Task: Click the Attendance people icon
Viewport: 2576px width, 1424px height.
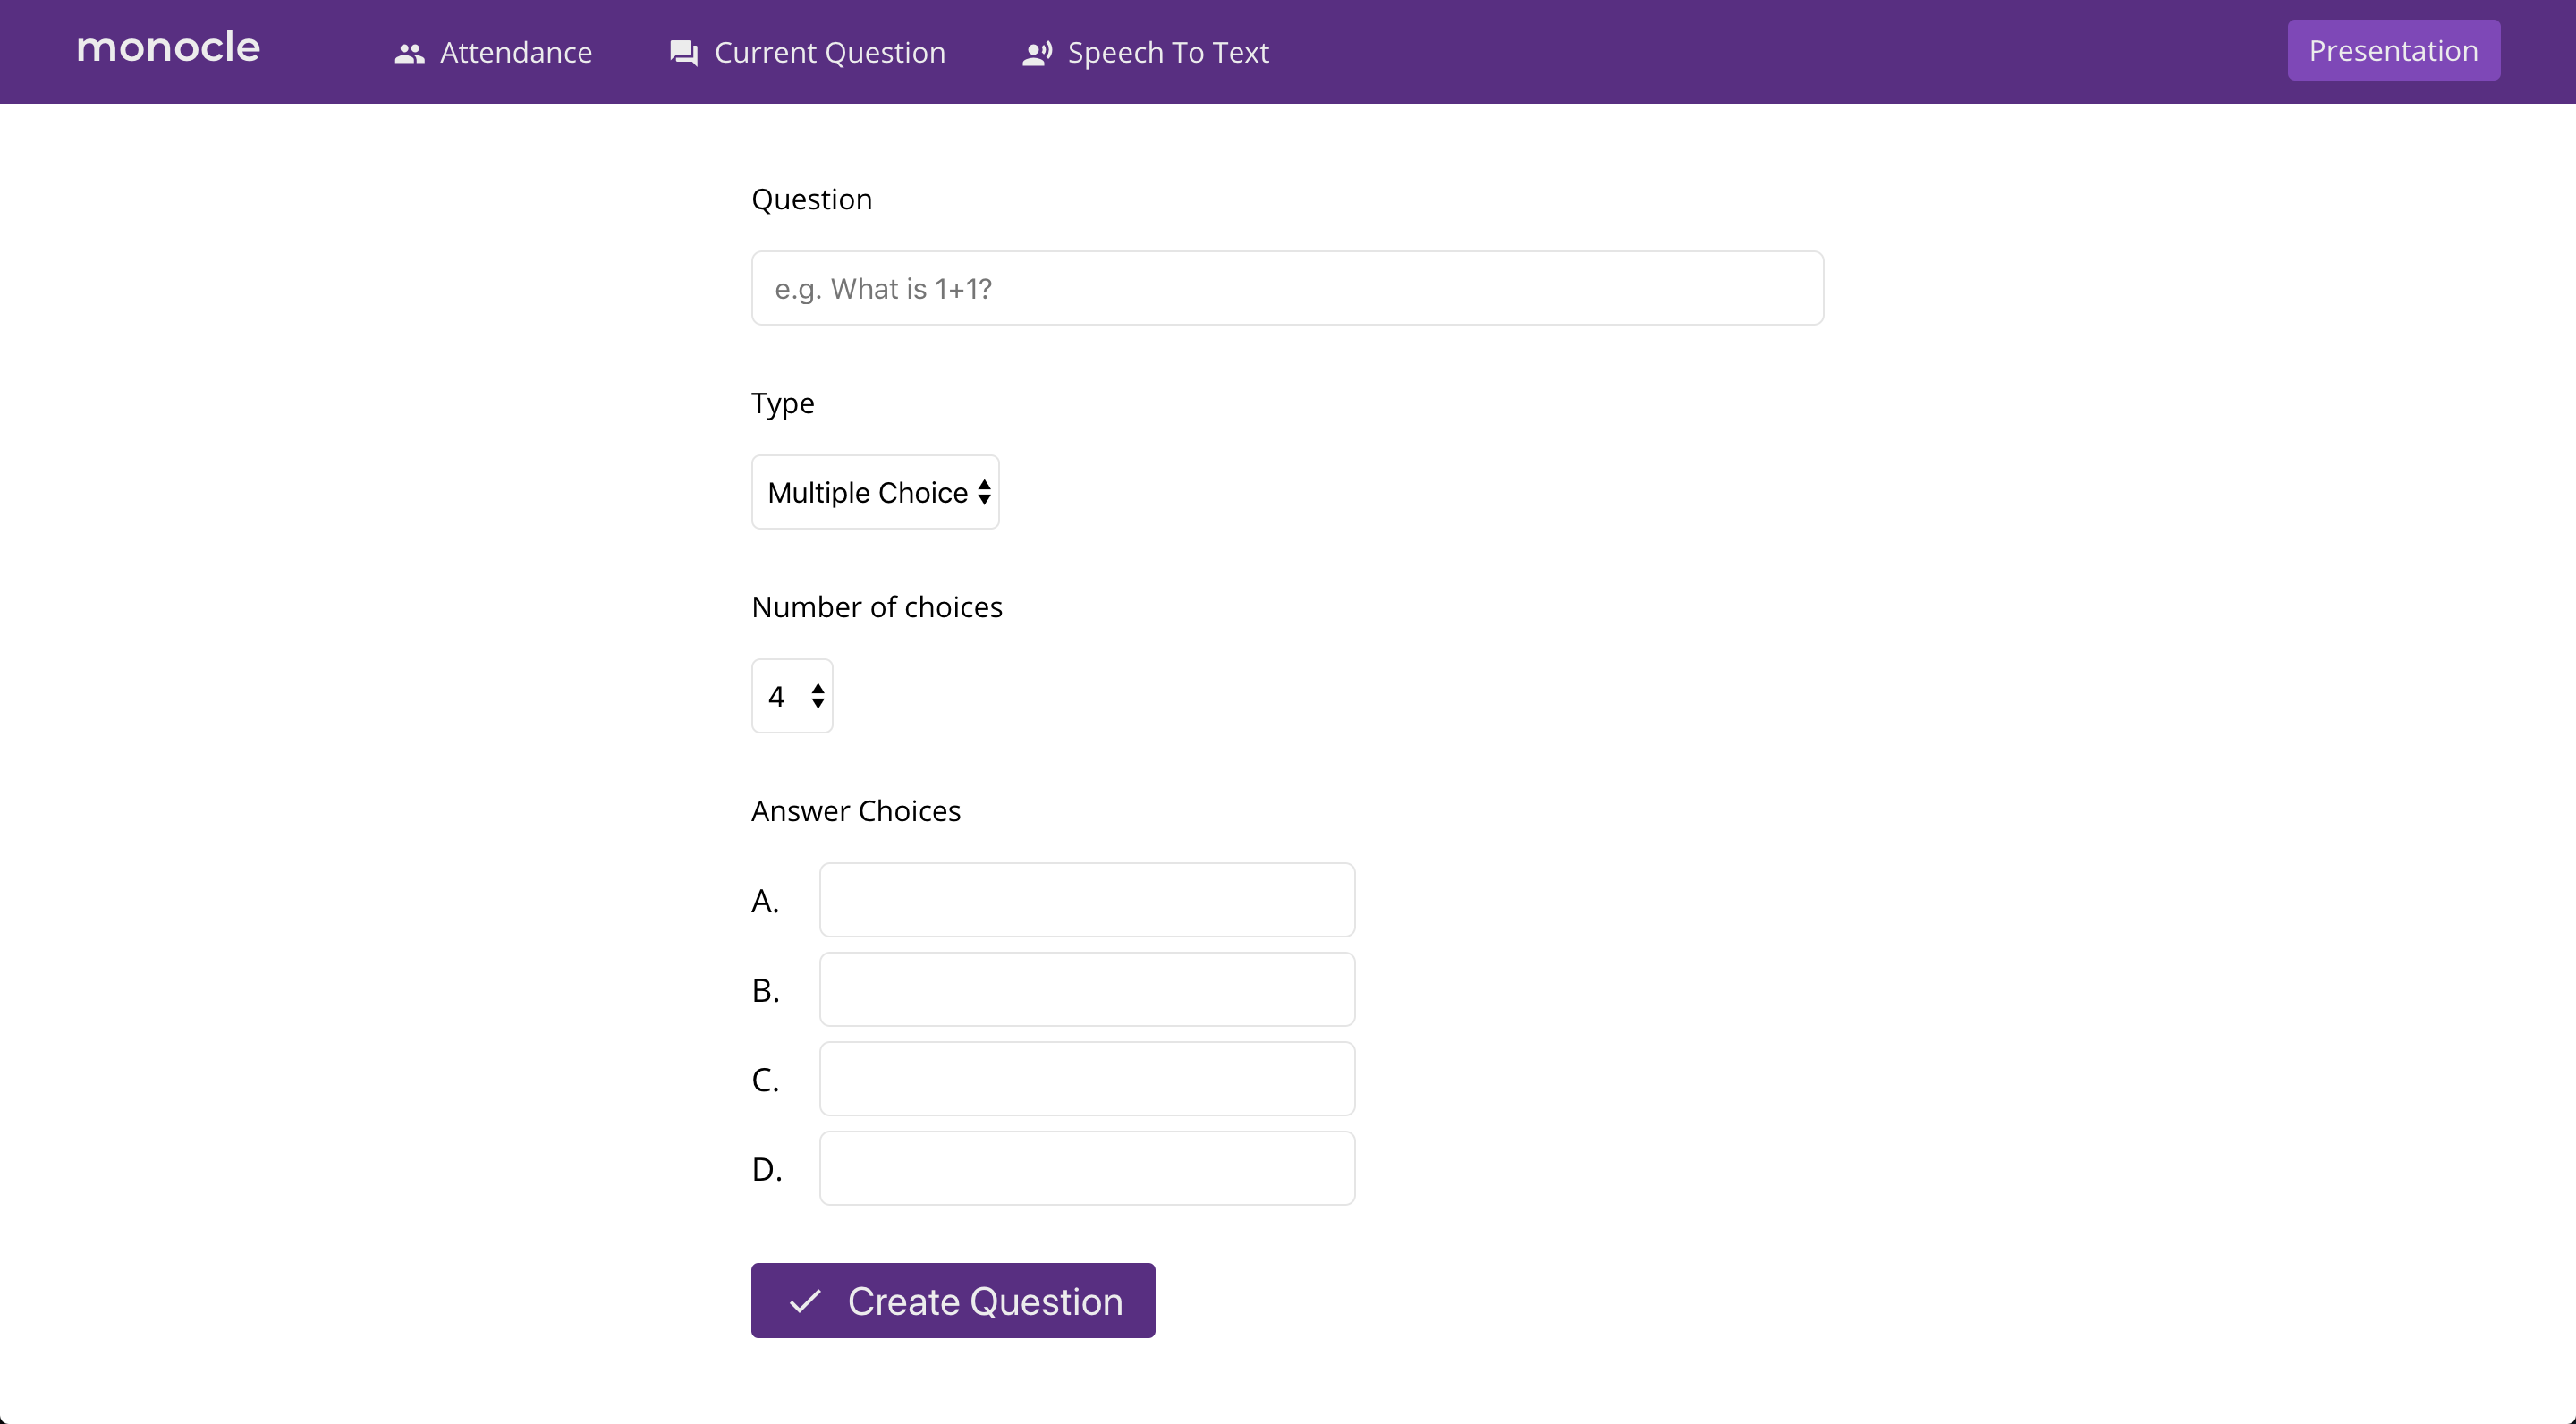Action: 409,53
